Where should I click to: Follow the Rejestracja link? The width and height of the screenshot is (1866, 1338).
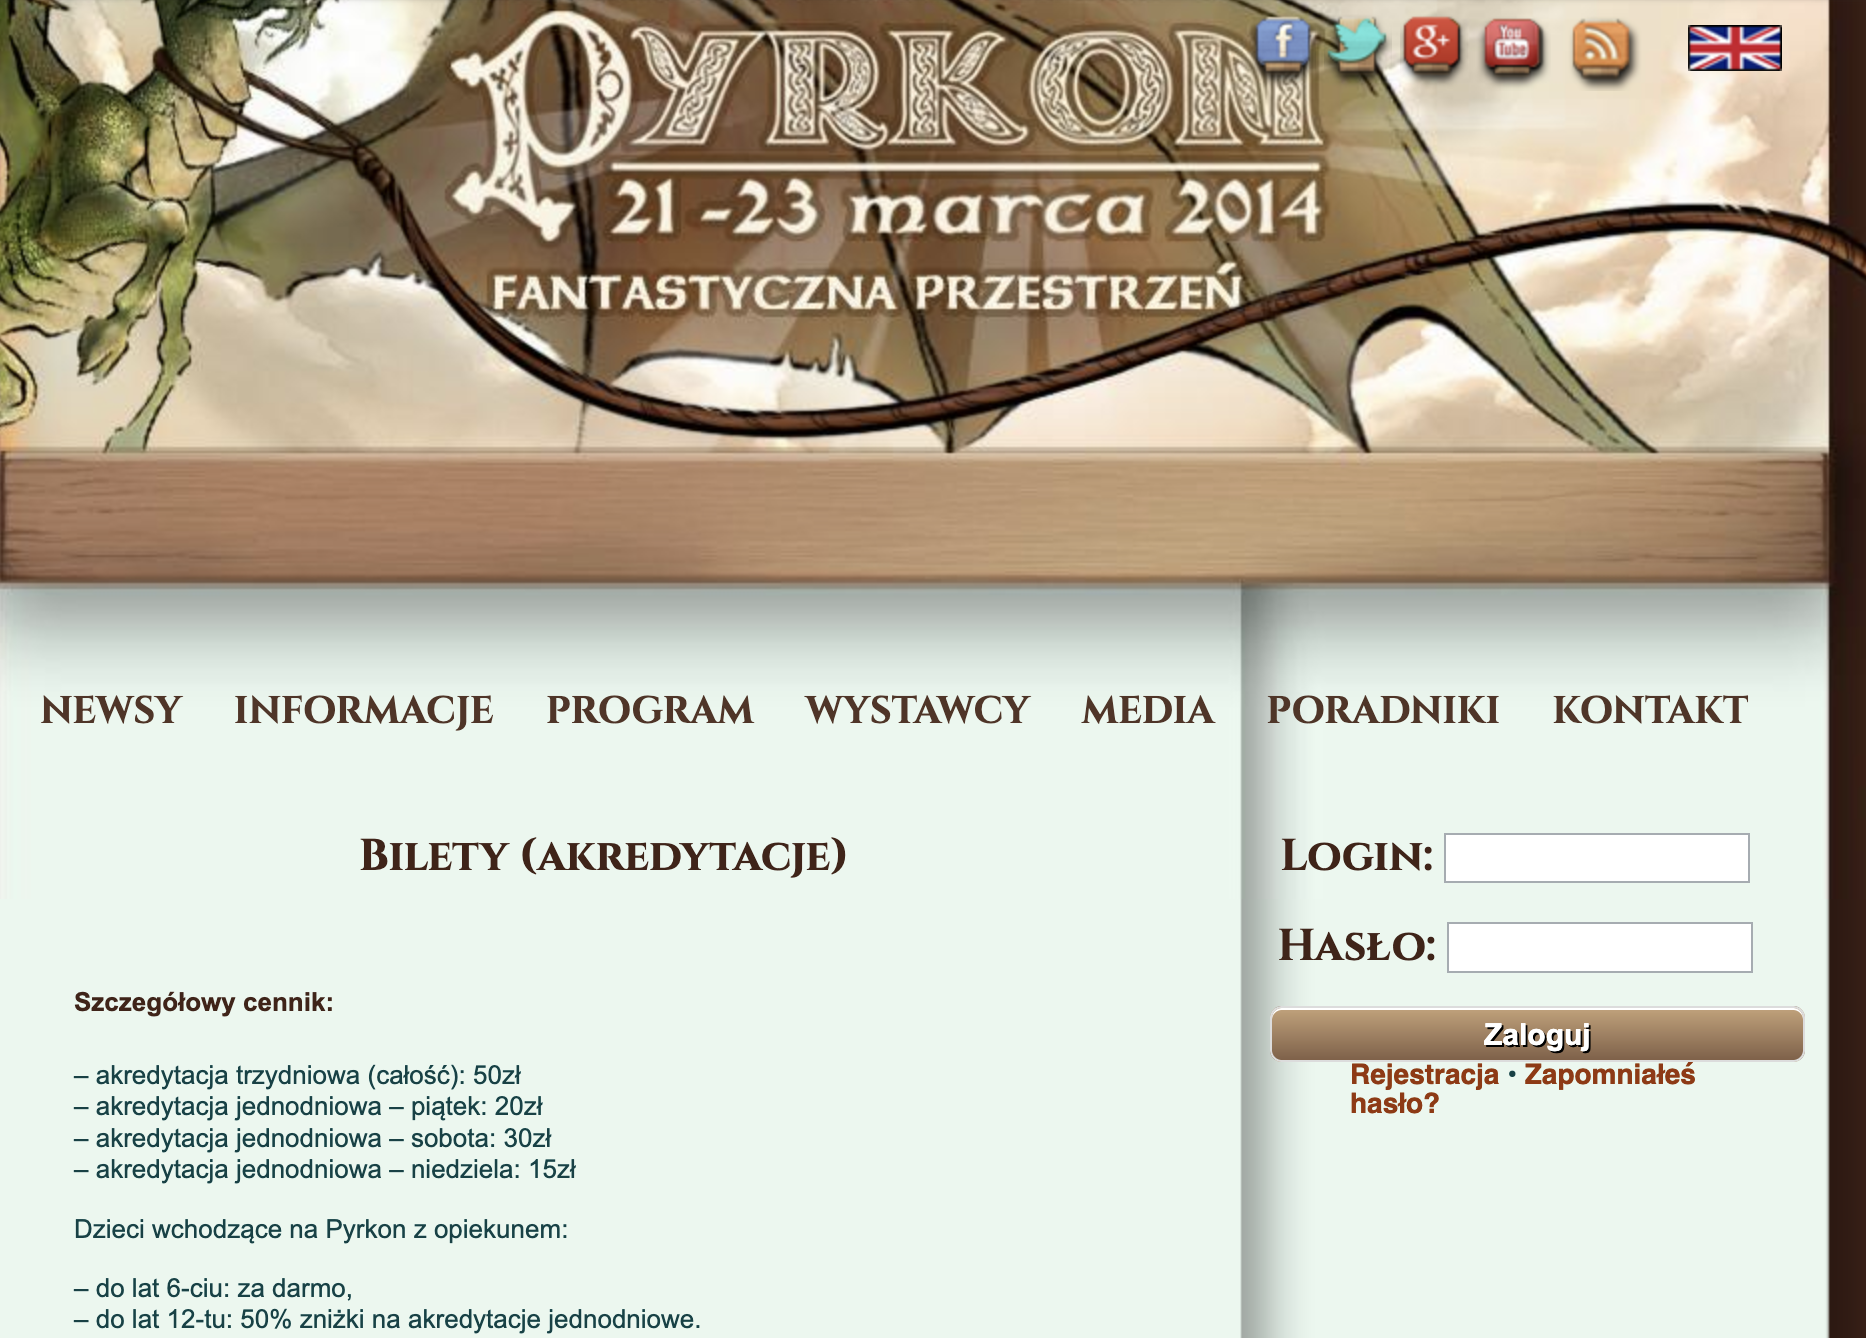click(x=1424, y=1075)
